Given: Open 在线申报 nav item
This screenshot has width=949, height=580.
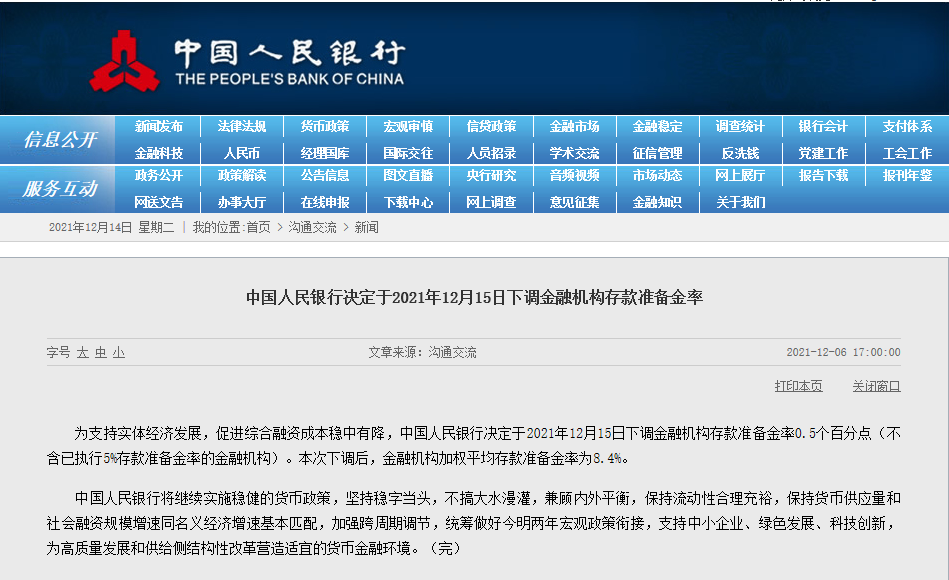Looking at the screenshot, I should coord(325,202).
